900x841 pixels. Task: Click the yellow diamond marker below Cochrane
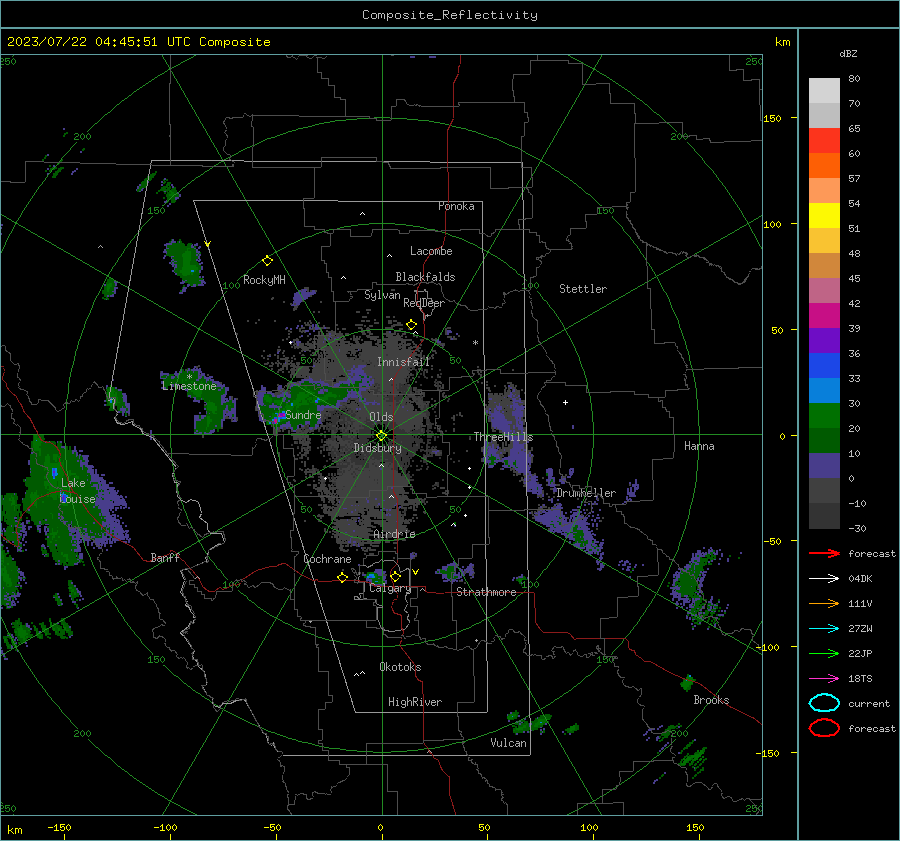pos(342,577)
